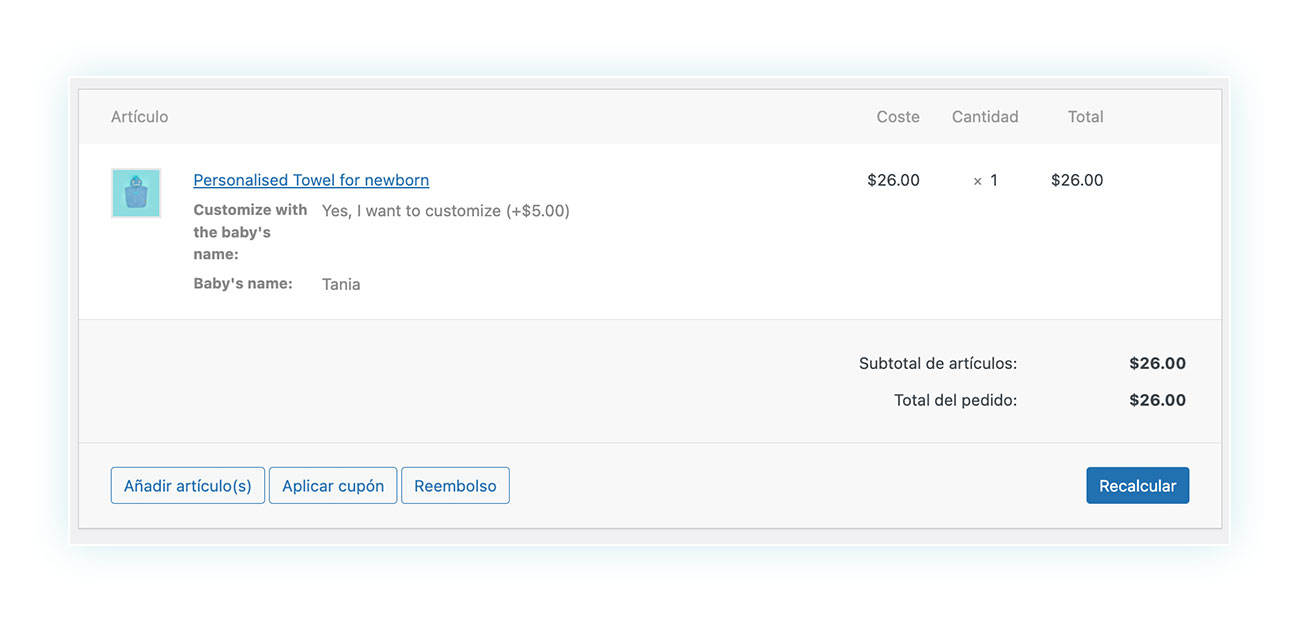Open the Personalised Towel for newborn link

coord(311,180)
